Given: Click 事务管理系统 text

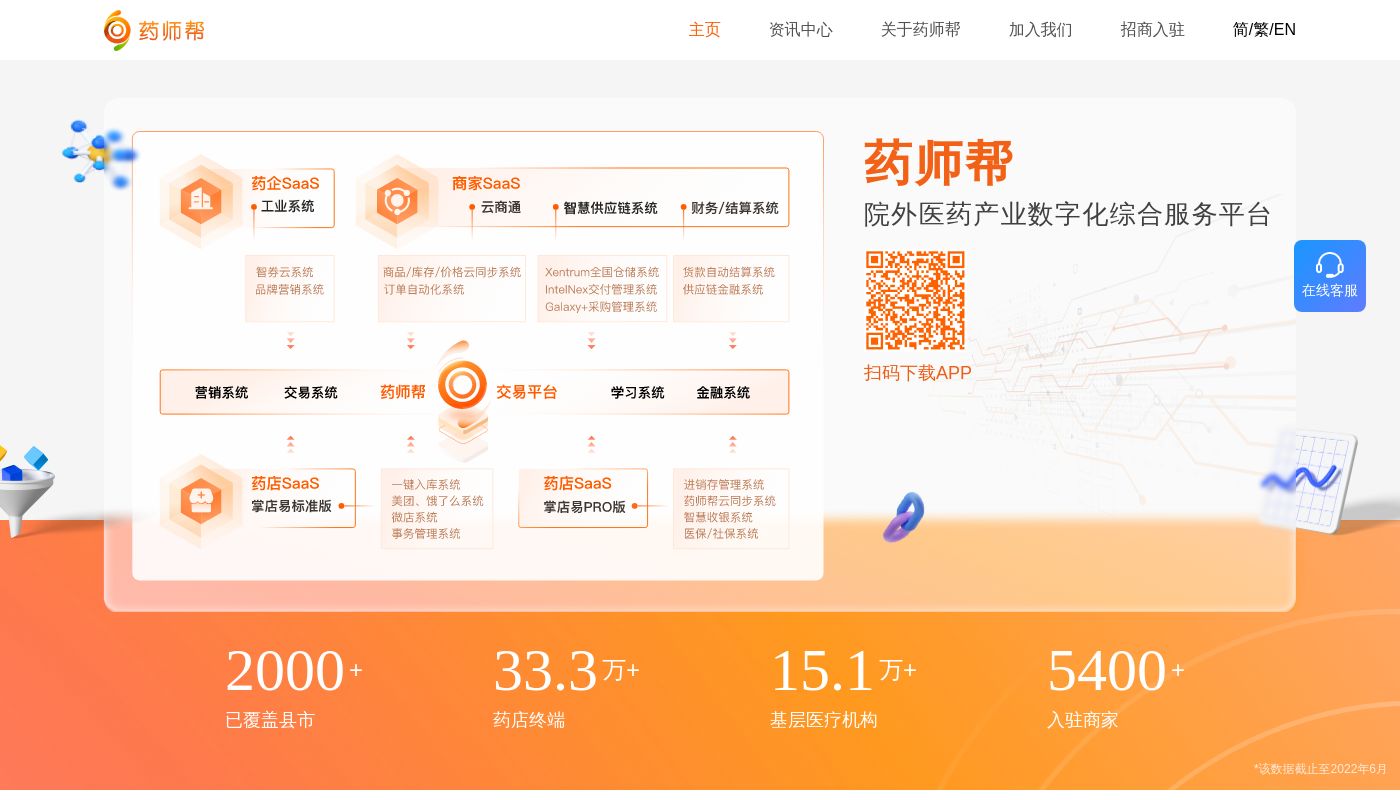Looking at the screenshot, I should point(426,533).
